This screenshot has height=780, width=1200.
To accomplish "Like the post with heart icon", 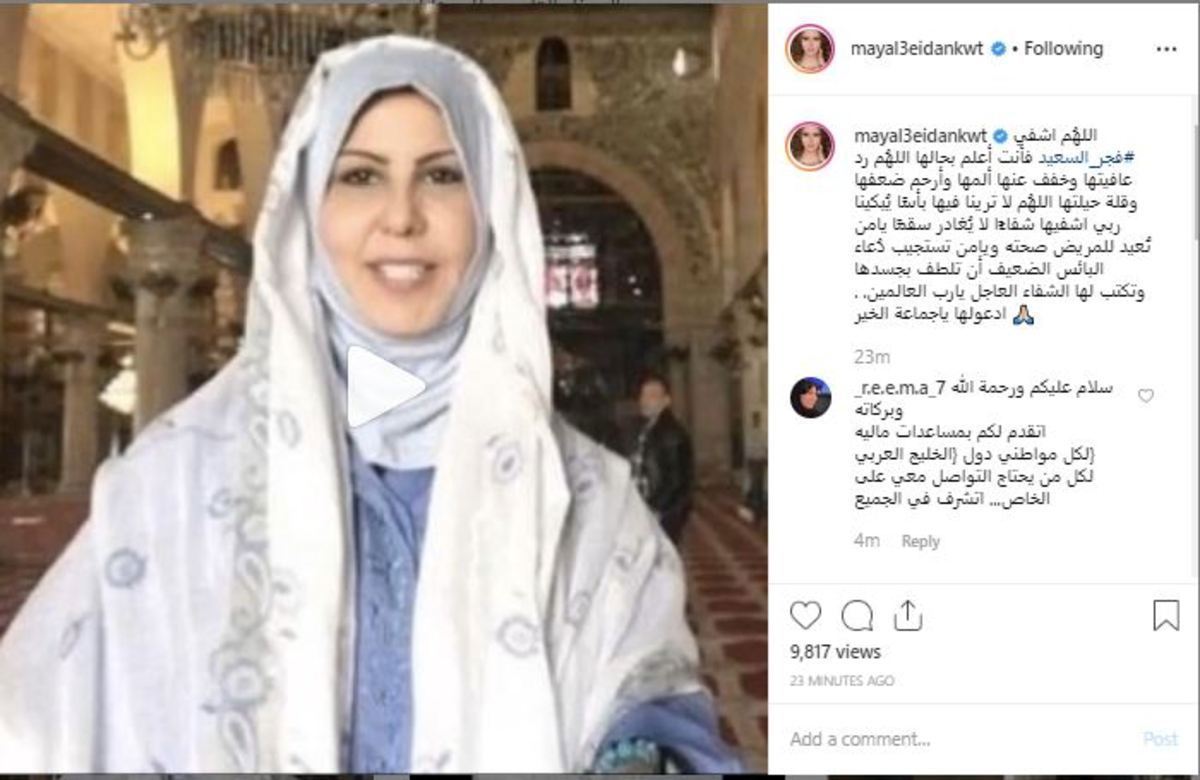I will pos(805,614).
